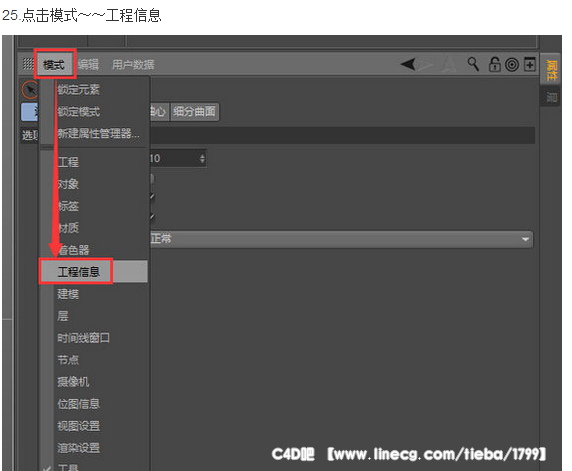Switch to the orange 属性 side tab
Viewport: 572px width, 471px height.
(551, 69)
